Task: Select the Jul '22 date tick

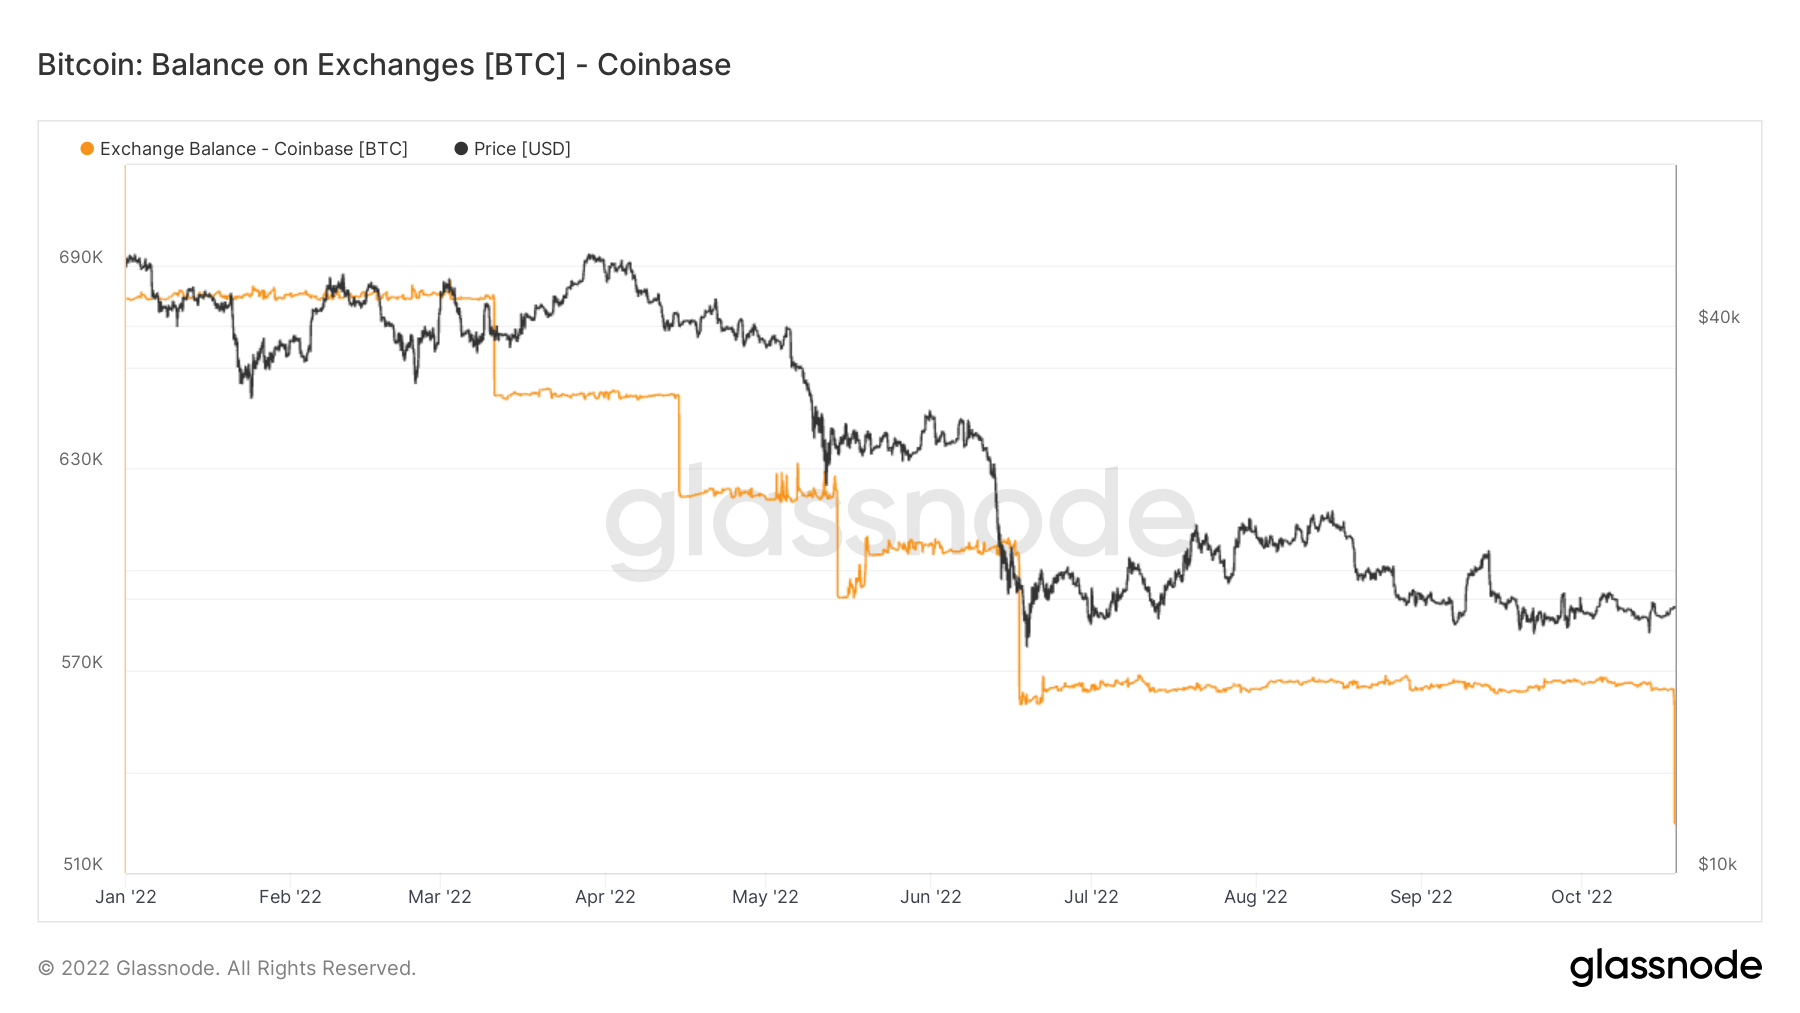Action: click(x=1091, y=897)
